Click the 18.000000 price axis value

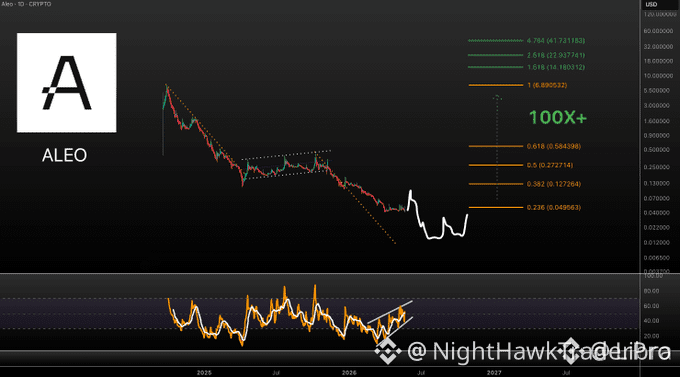[x=658, y=61]
